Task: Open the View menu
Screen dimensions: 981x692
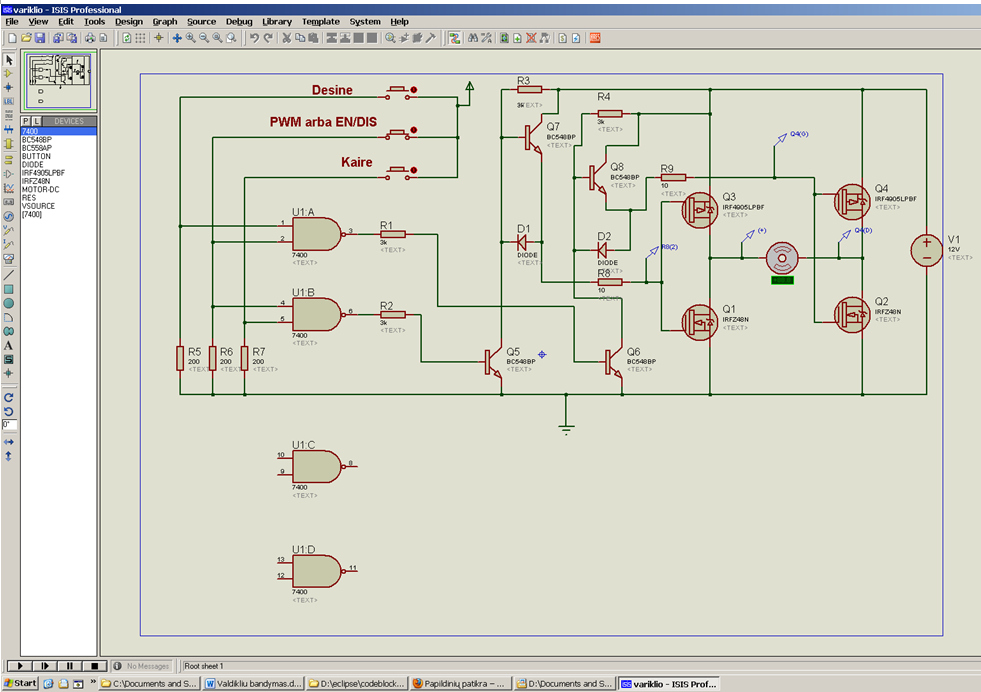Action: pyautogui.click(x=38, y=22)
